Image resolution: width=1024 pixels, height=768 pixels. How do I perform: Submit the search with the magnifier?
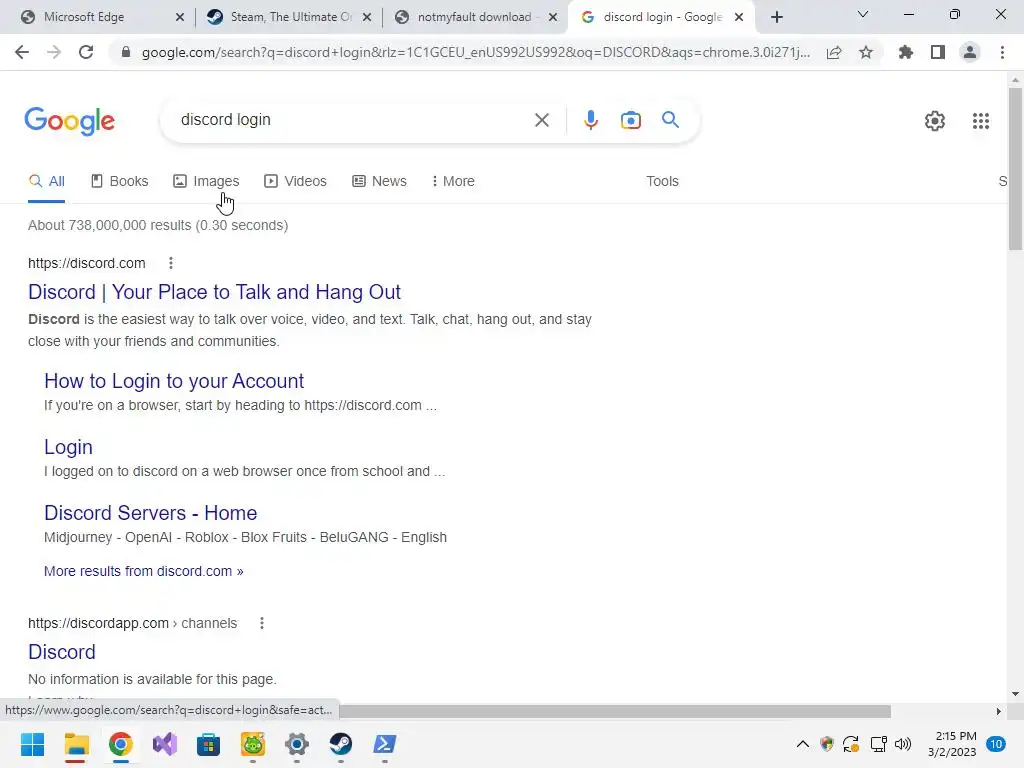click(x=670, y=120)
